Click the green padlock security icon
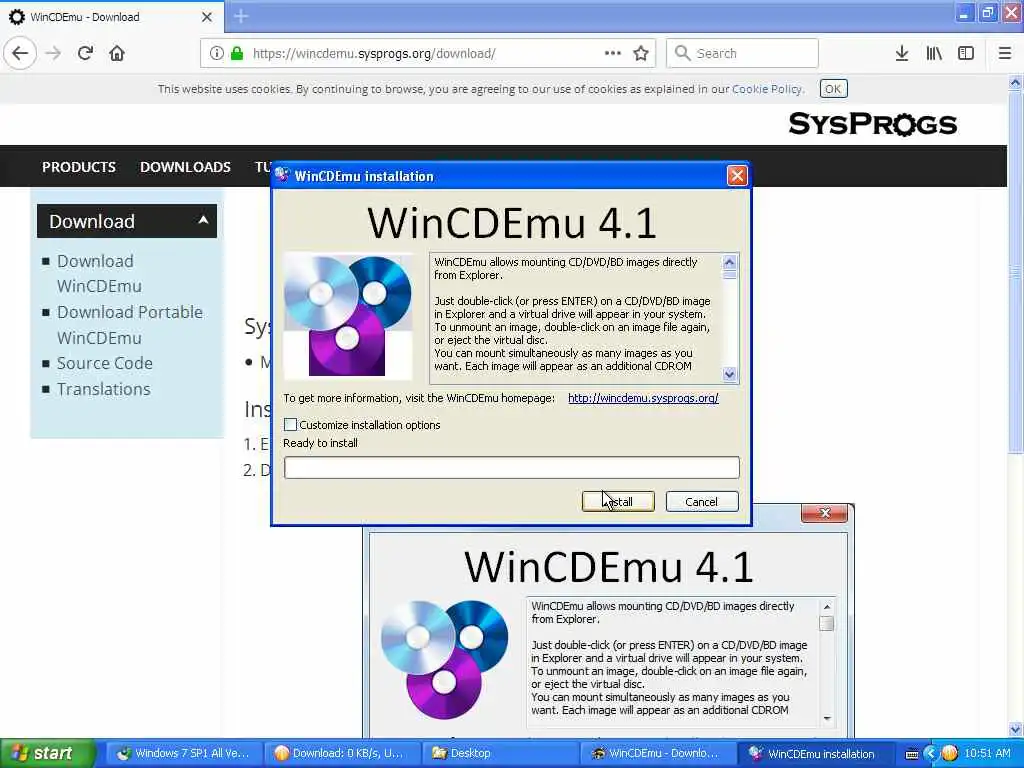Viewport: 1024px width, 768px height. [x=236, y=53]
